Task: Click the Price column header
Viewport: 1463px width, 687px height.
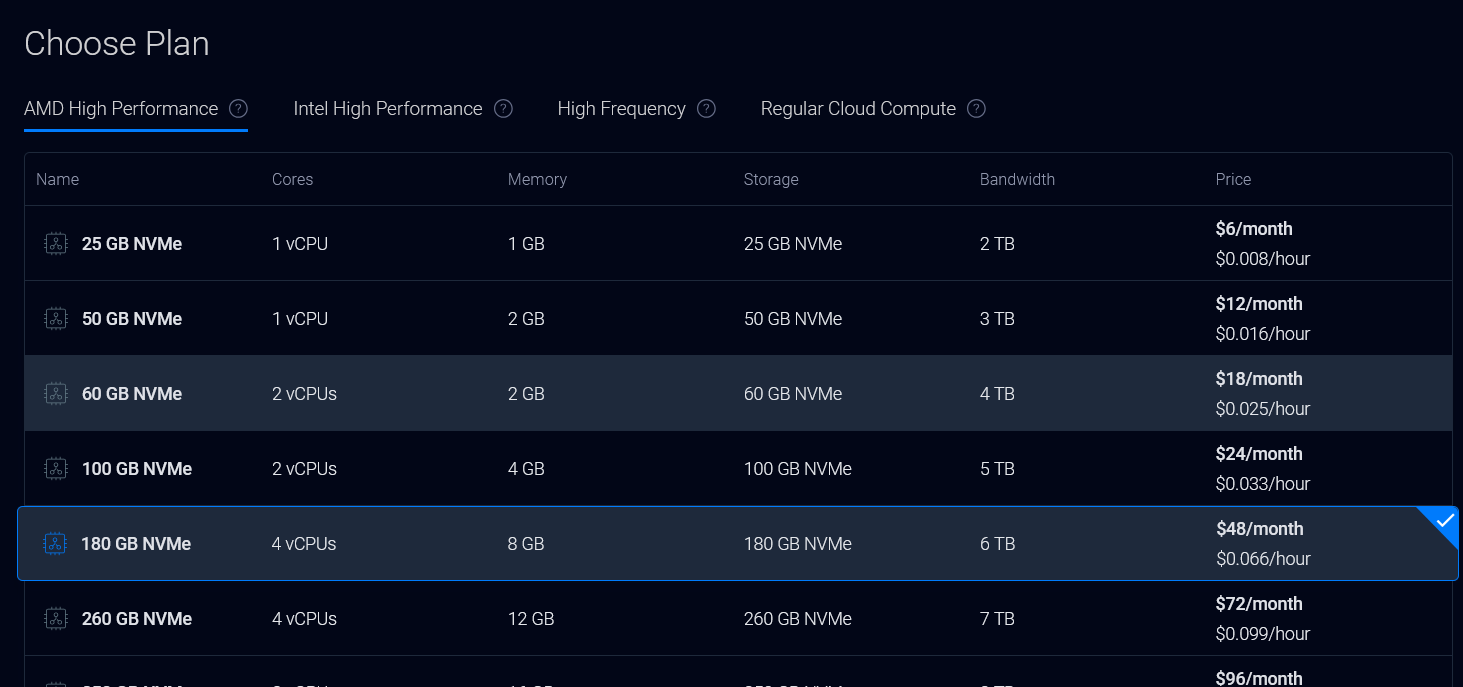Action: click(1233, 180)
